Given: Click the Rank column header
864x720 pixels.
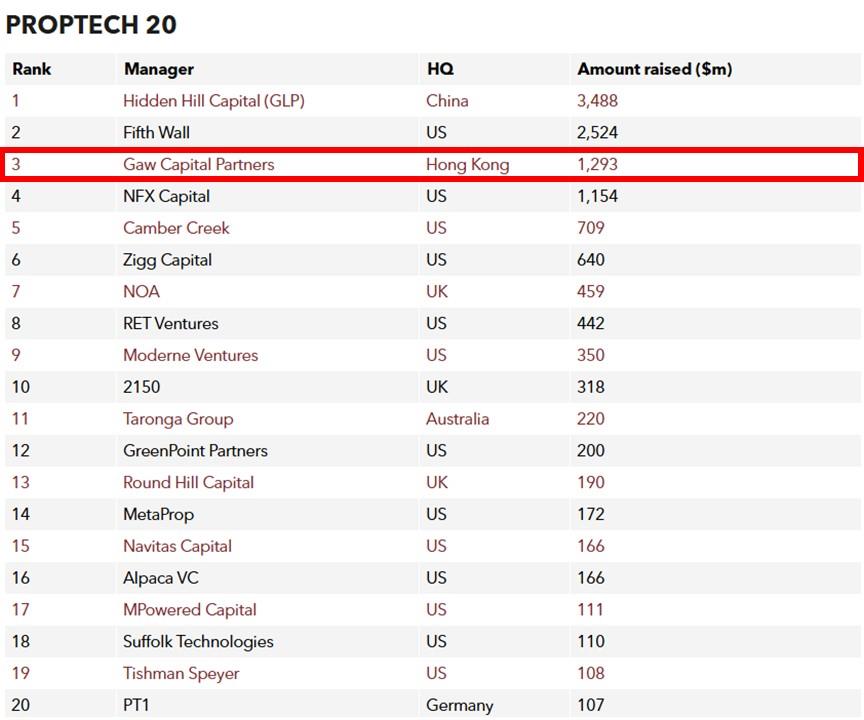Looking at the screenshot, I should click(x=32, y=69).
